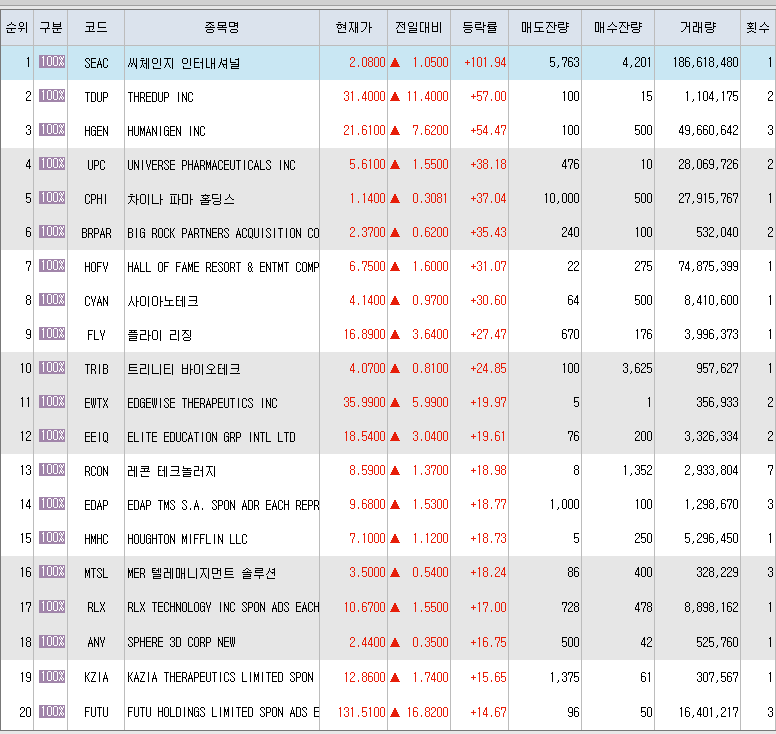Image resolution: width=776 pixels, height=734 pixels.
Task: Click buy quantity 3,625
Action: point(637,368)
